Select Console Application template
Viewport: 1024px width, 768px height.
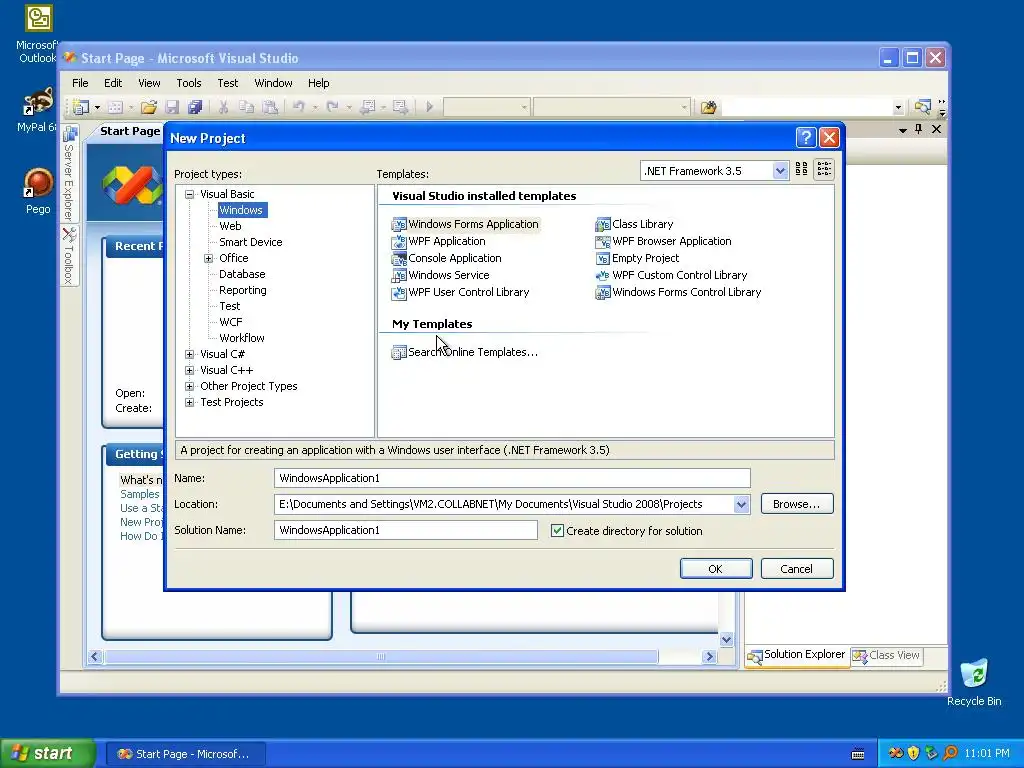[447, 258]
